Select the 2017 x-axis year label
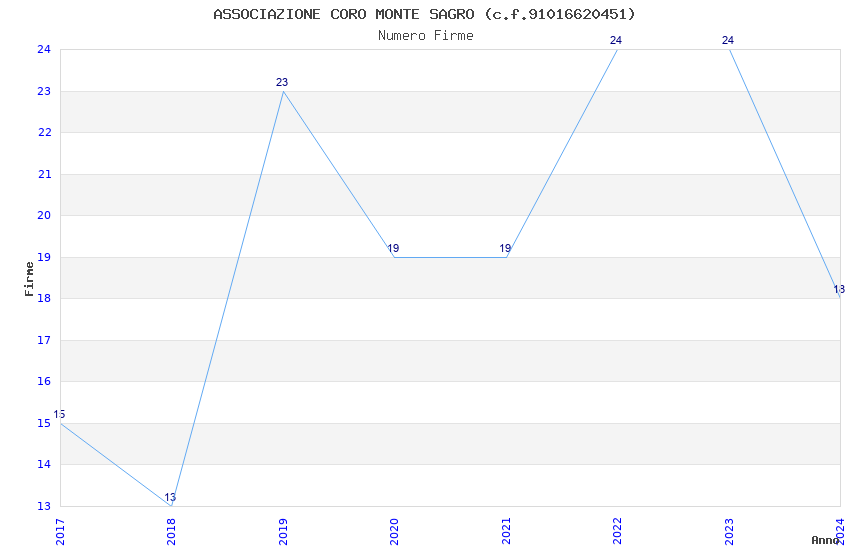 tap(60, 532)
